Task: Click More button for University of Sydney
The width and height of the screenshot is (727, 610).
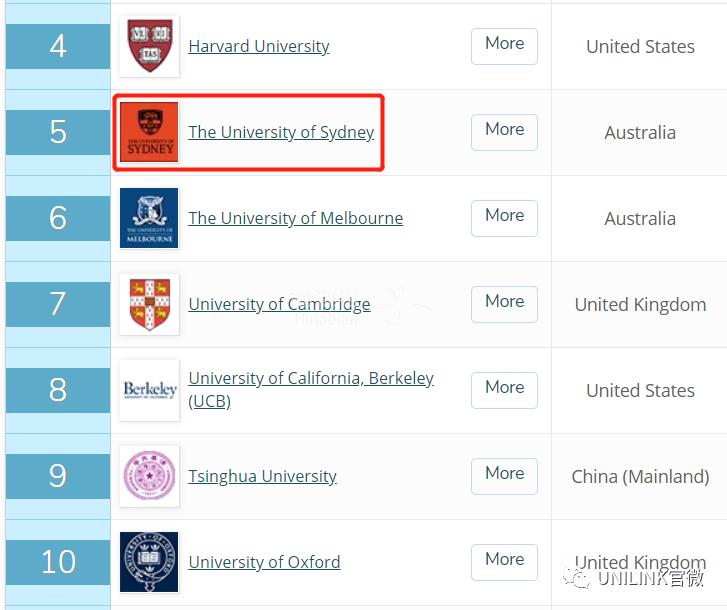Action: [x=504, y=133]
